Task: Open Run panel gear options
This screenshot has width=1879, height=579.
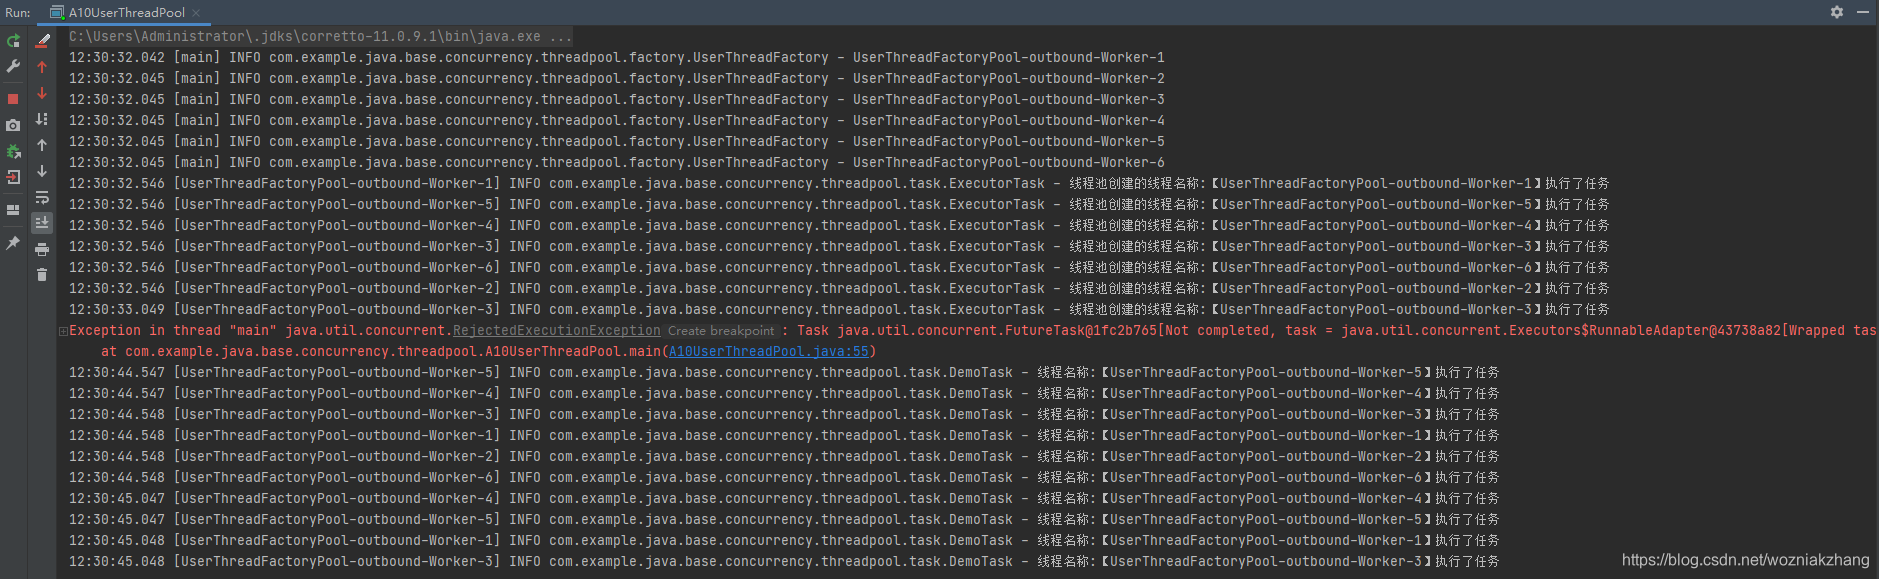Action: click(1837, 12)
